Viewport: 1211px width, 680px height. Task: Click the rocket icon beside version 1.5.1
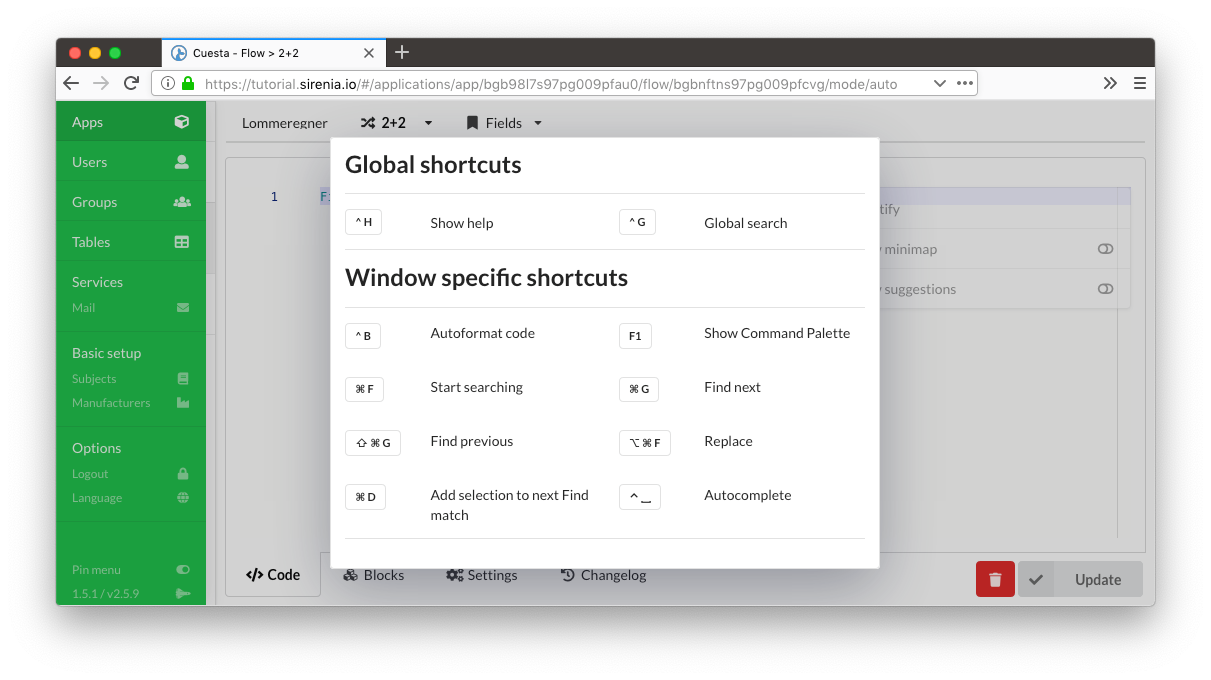point(183,593)
